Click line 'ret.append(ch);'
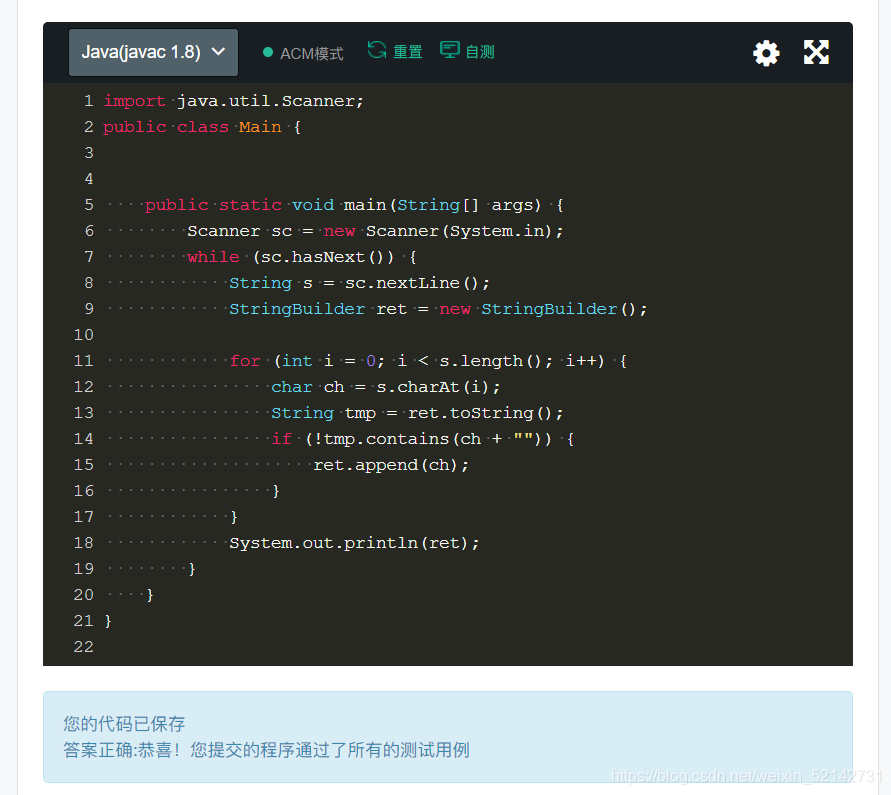The image size is (891, 795). point(391,465)
